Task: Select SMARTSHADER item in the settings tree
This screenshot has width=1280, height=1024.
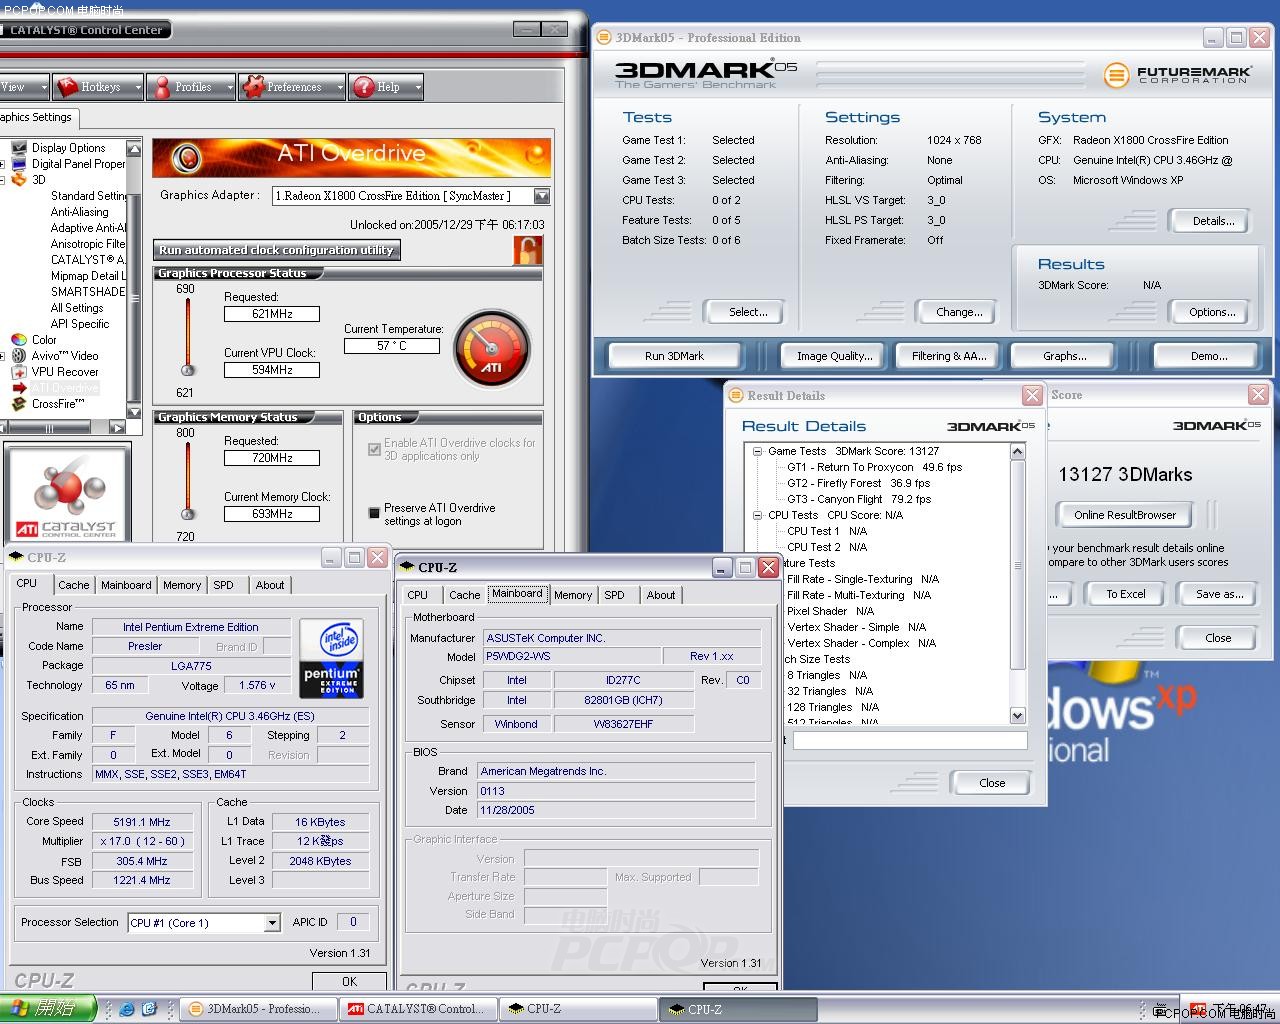Action: pyautogui.click(x=88, y=292)
